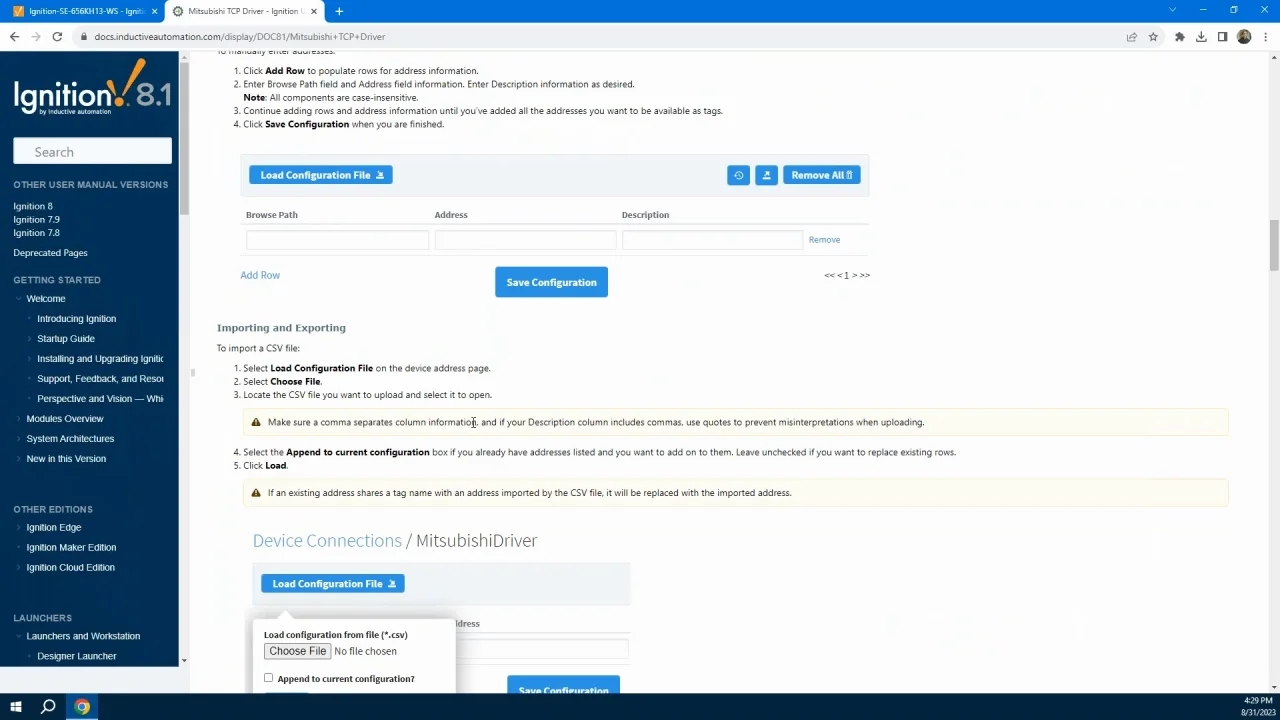Click Description input field
Screen dimensions: 1280x720
[x=712, y=240]
